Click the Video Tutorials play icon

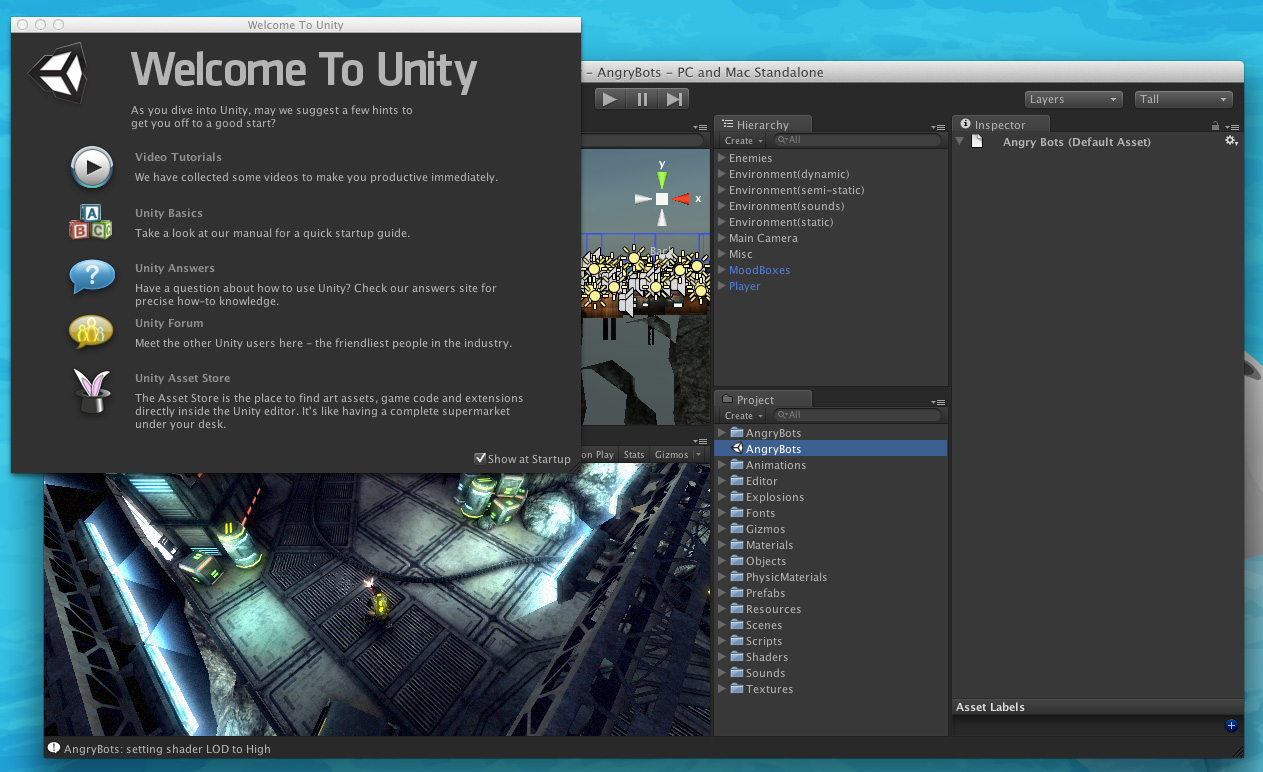click(x=91, y=167)
